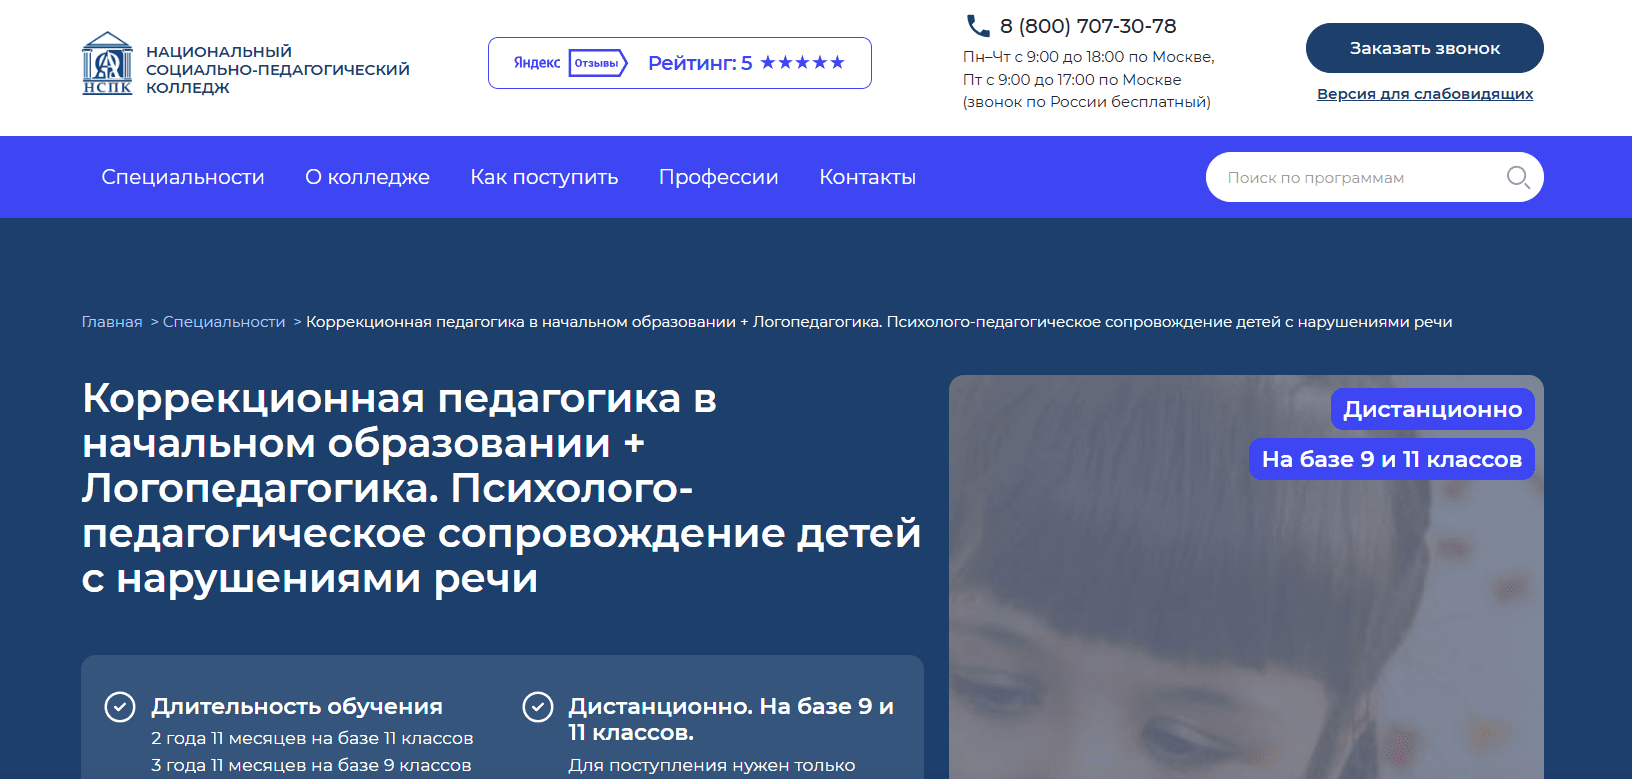Viewport: 1632px width, 779px height.
Task: Click the five-star rating icons
Action: tap(802, 63)
